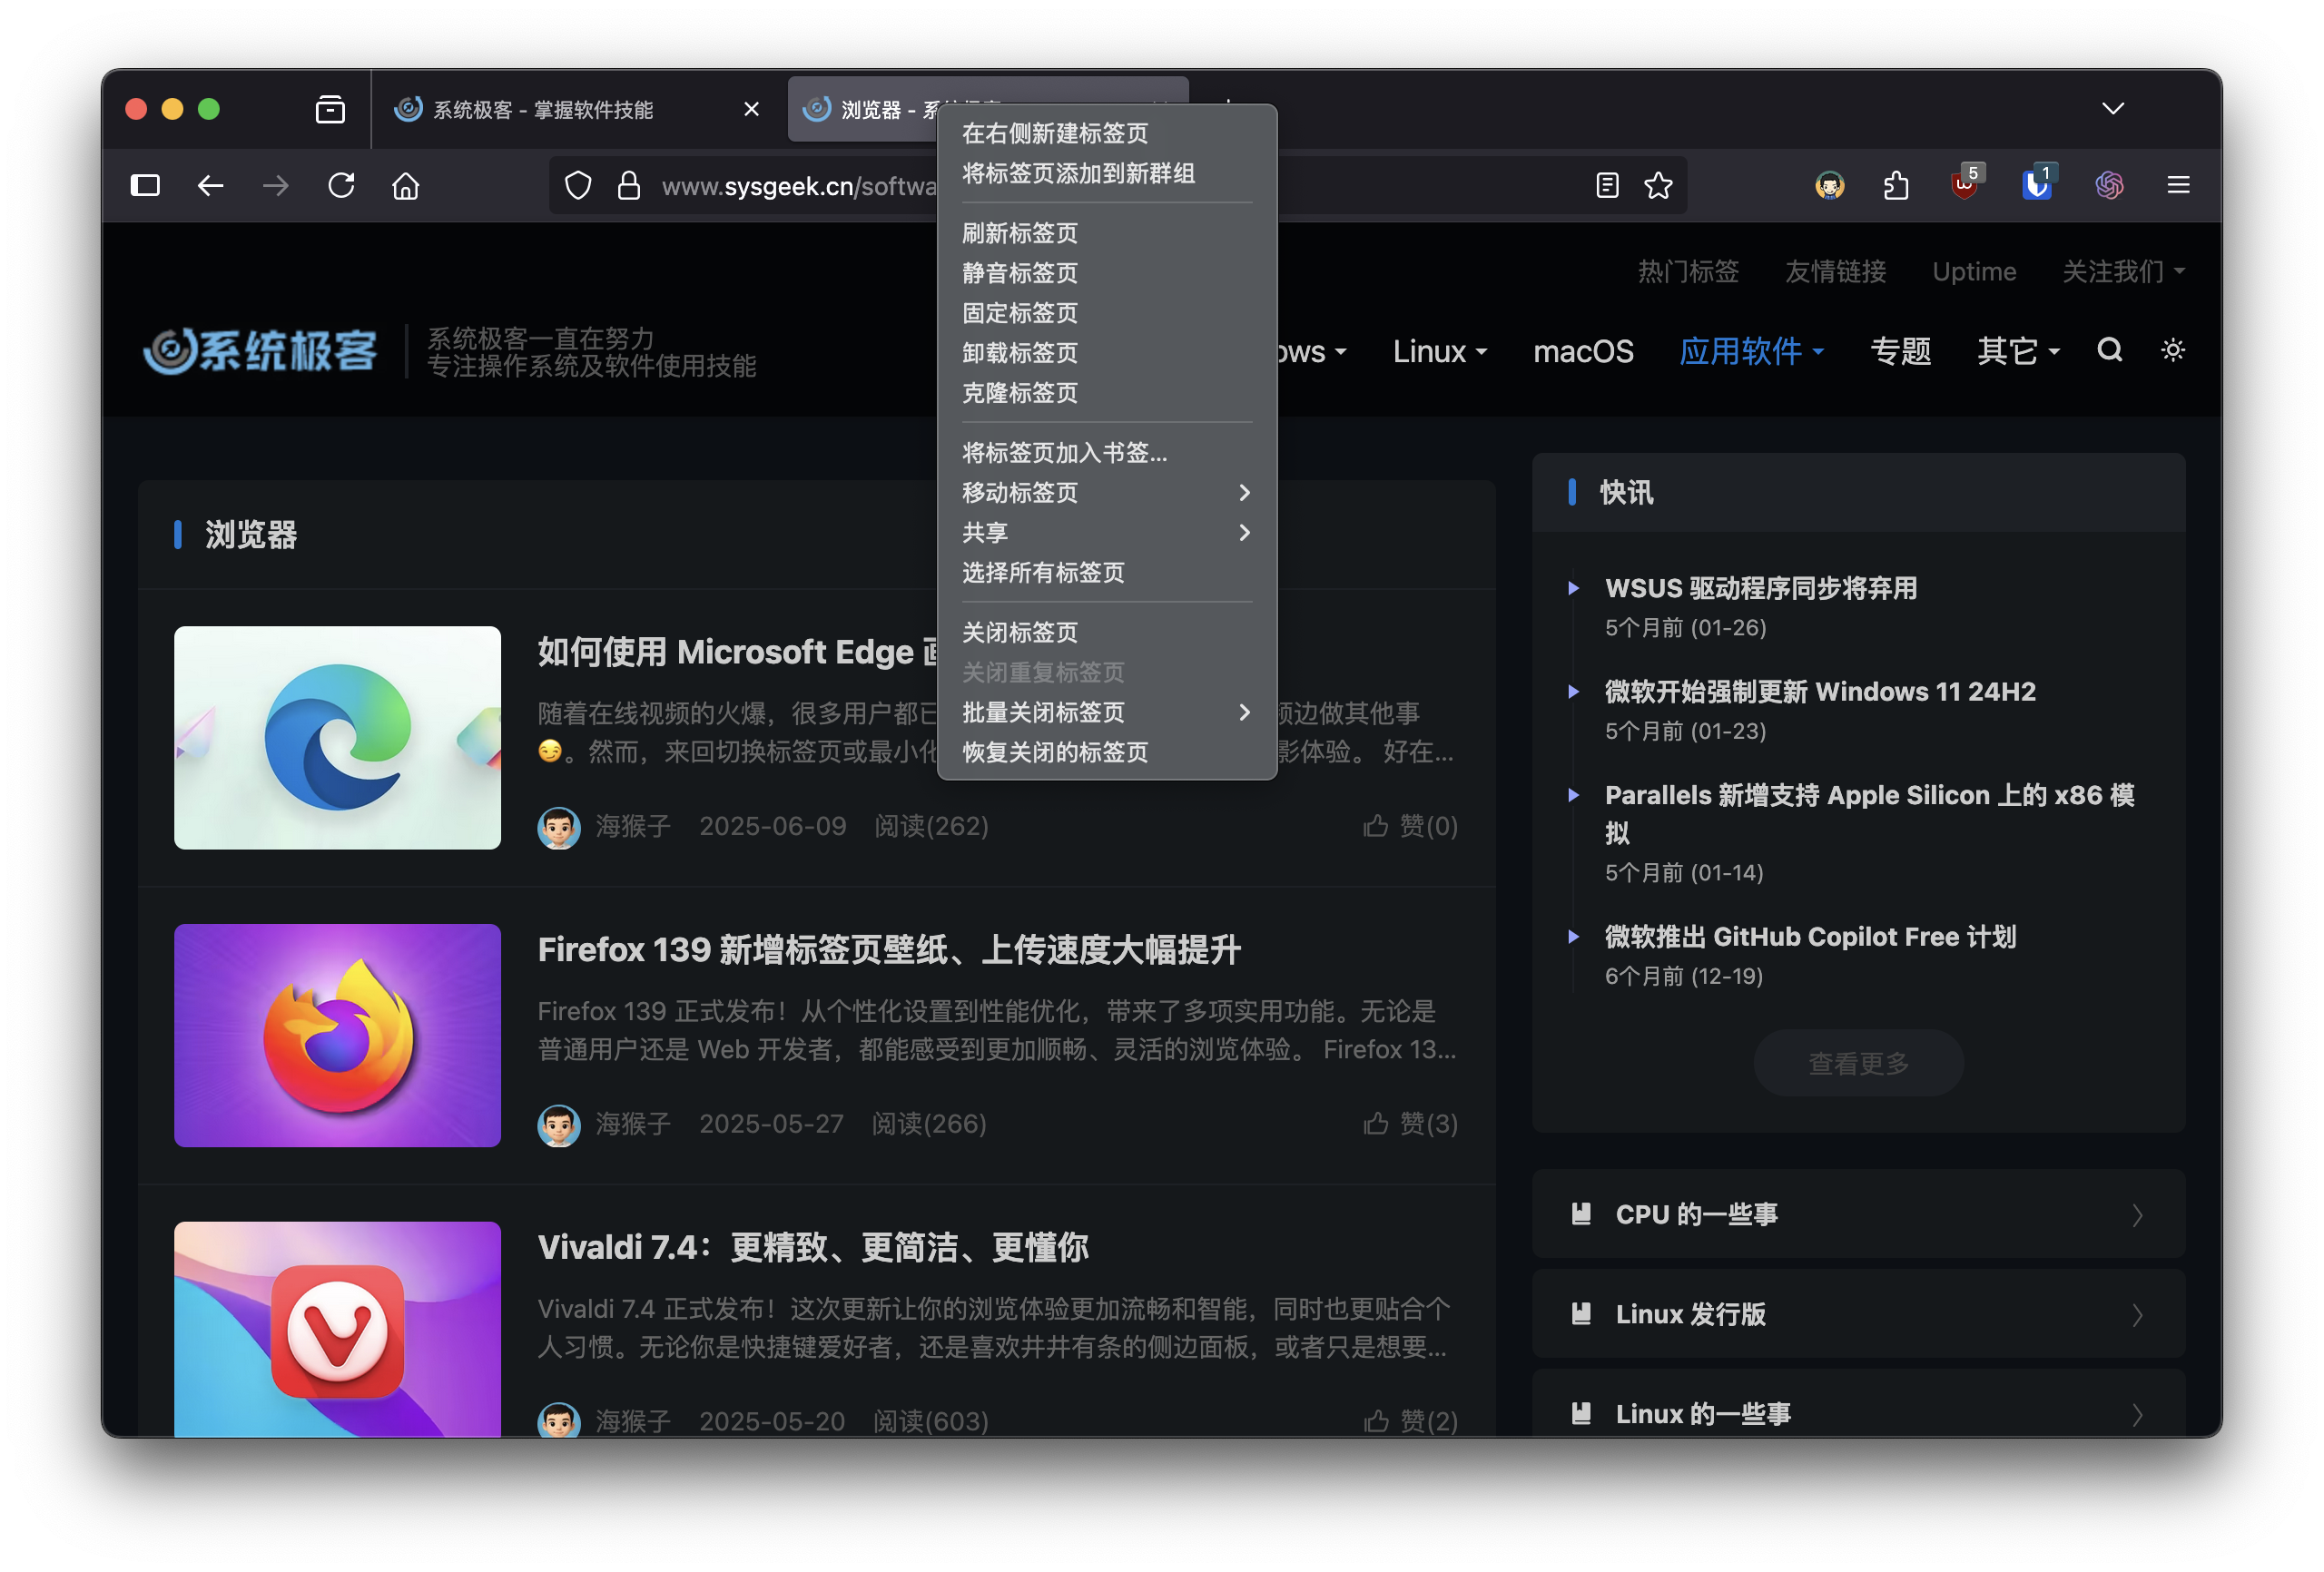
Task: Open the Bitwarden shield extension icon
Action: pyautogui.click(x=2037, y=183)
